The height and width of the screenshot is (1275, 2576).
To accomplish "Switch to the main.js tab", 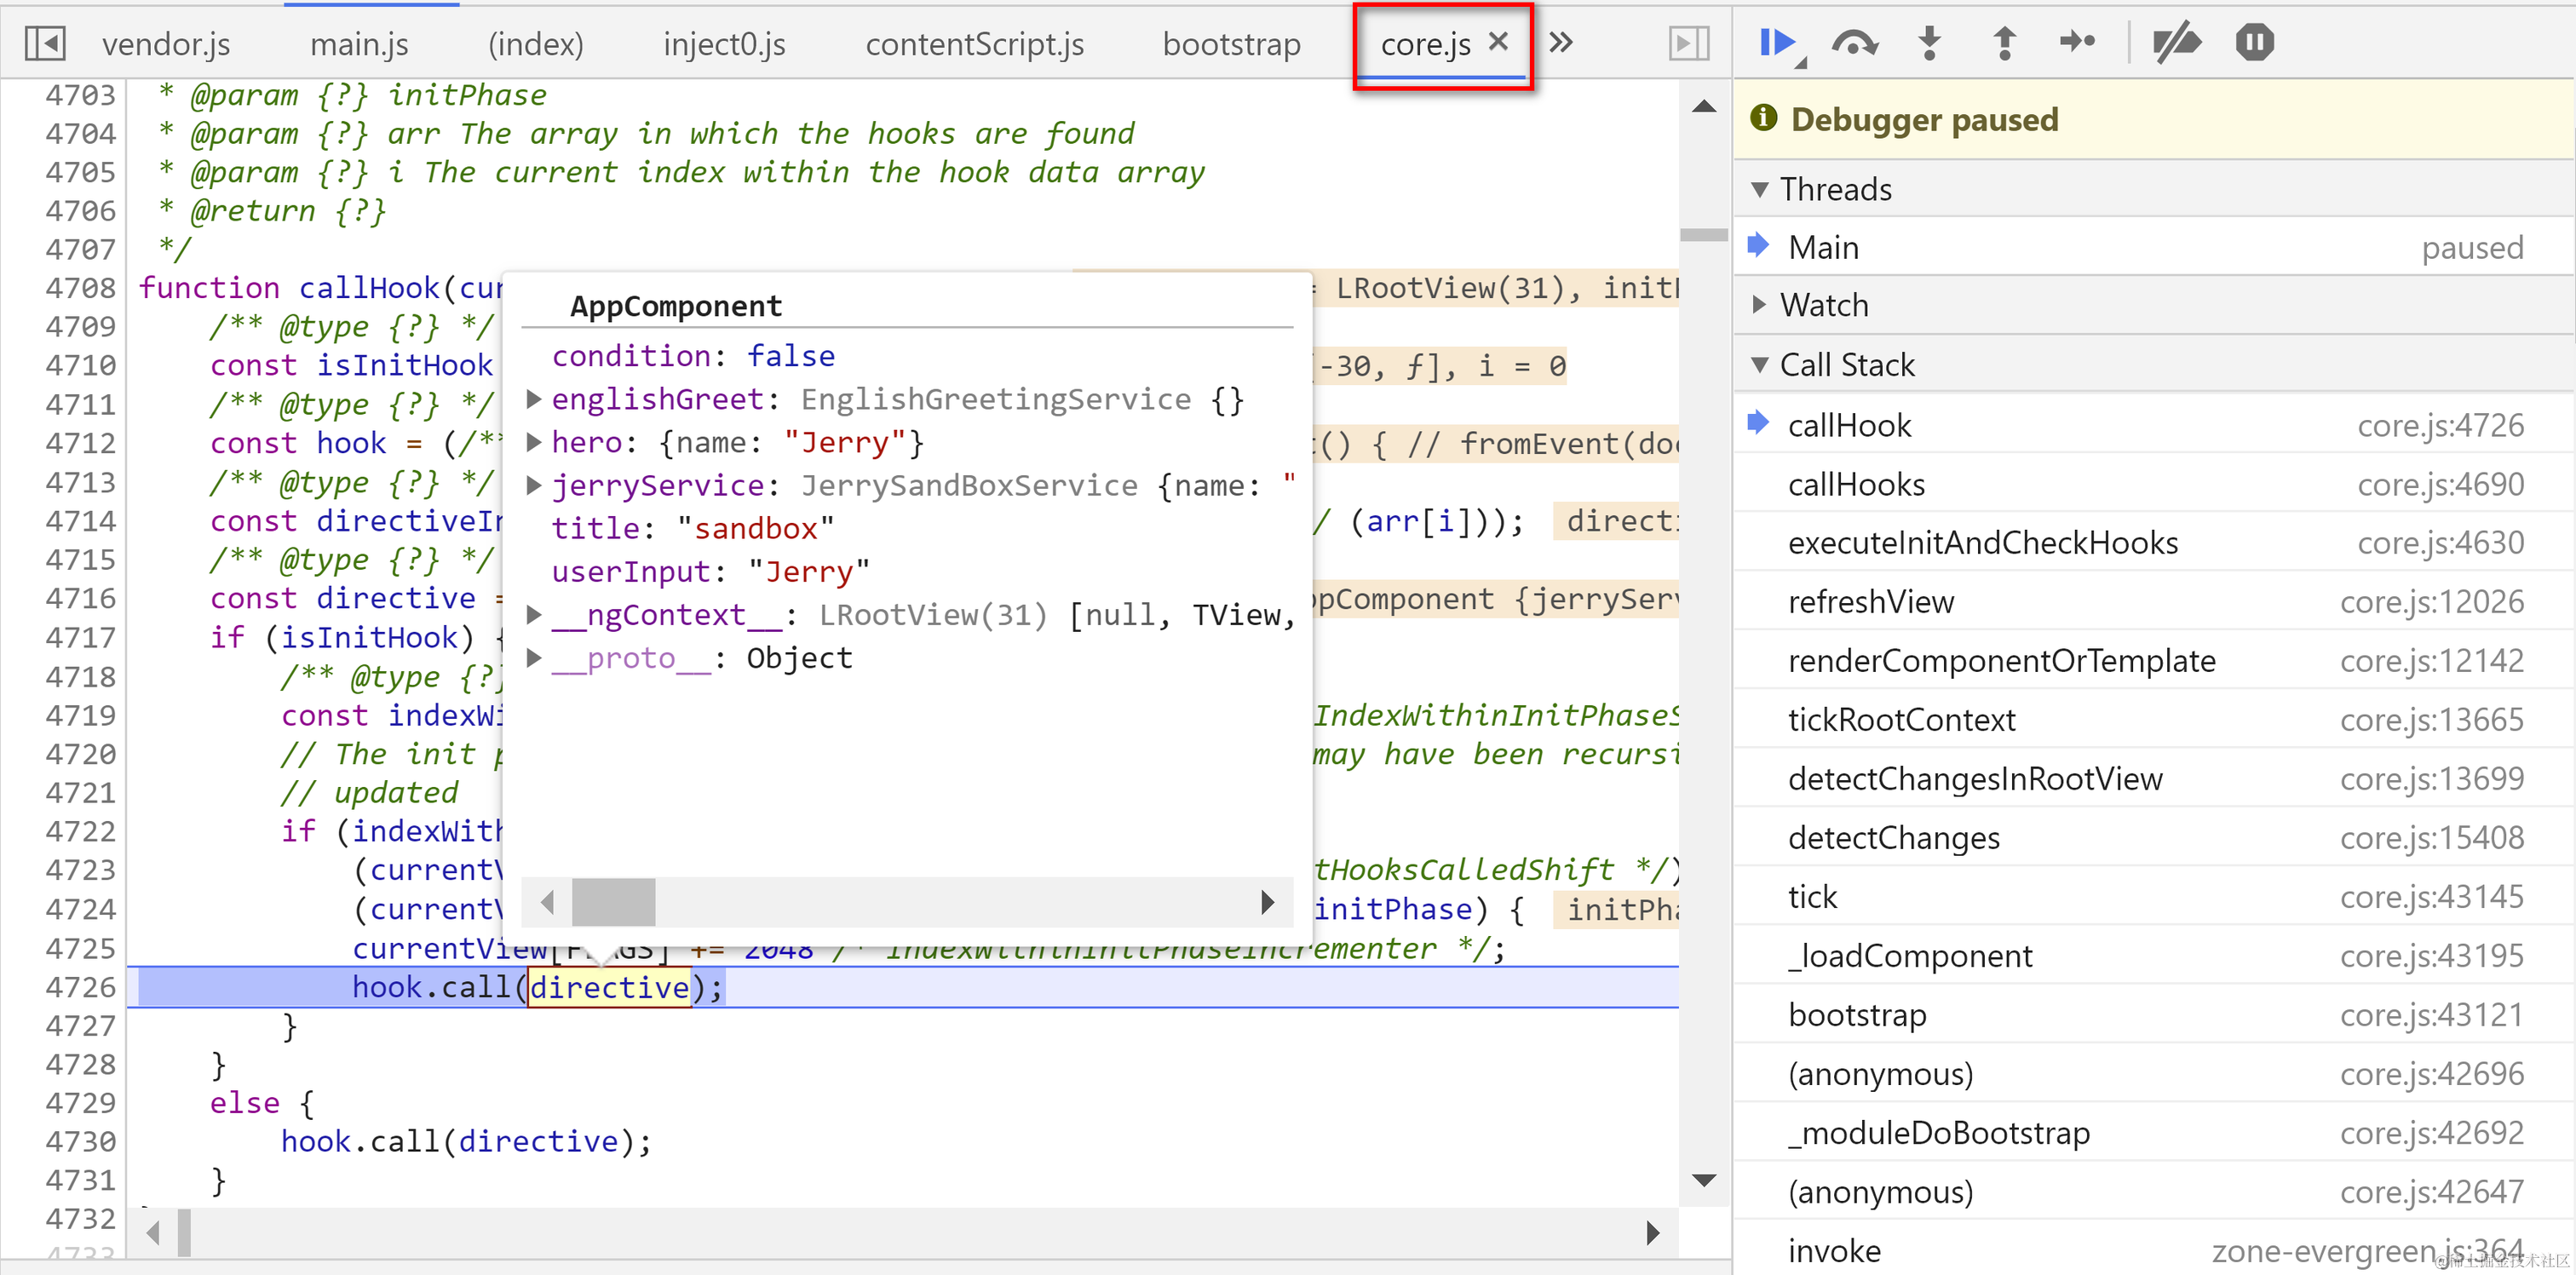I will tap(359, 45).
